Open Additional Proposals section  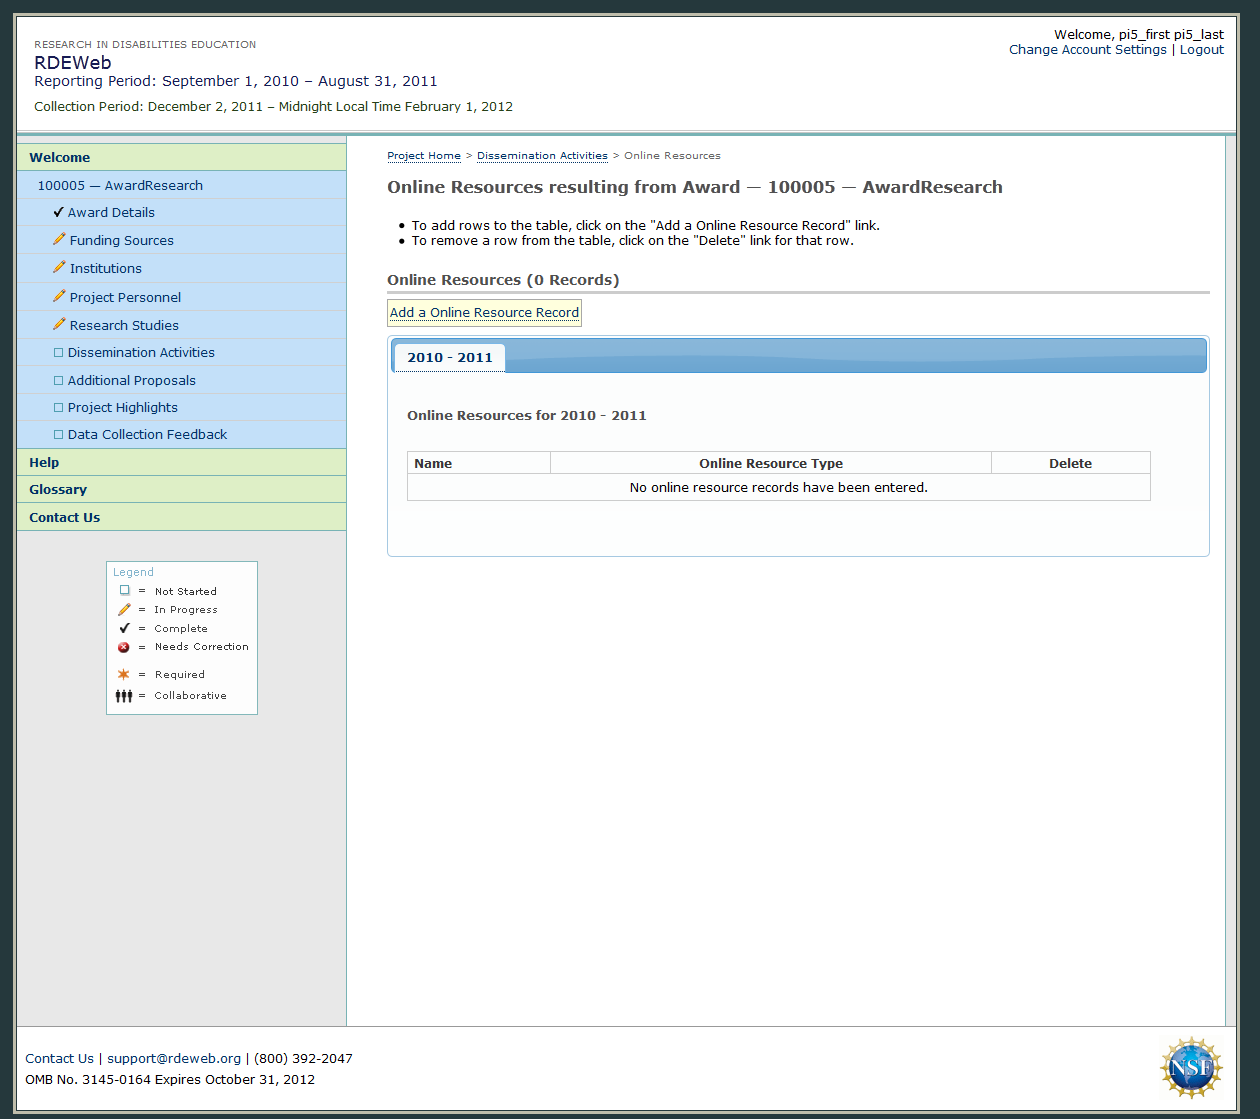[x=132, y=380]
